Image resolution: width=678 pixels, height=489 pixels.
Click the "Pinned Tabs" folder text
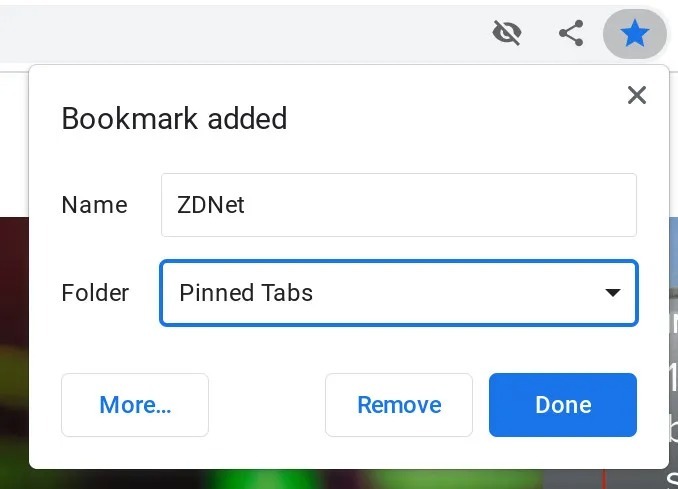pyautogui.click(x=246, y=293)
